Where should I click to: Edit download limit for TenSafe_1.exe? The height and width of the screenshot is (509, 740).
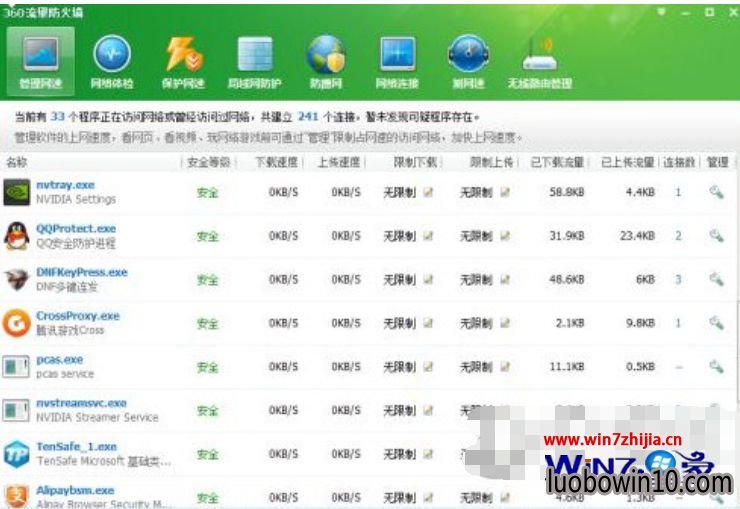[428, 454]
